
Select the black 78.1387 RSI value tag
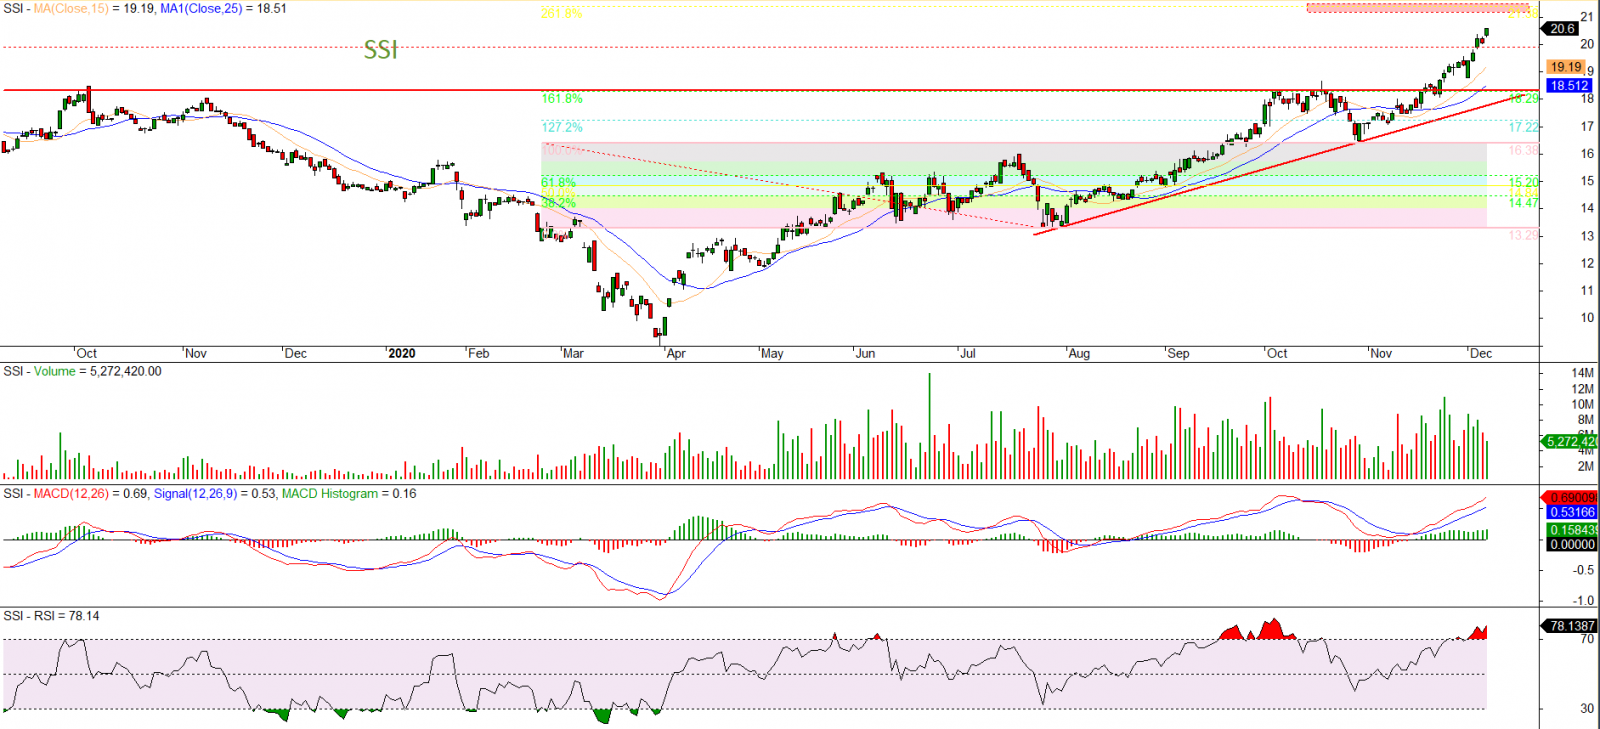pos(1571,626)
